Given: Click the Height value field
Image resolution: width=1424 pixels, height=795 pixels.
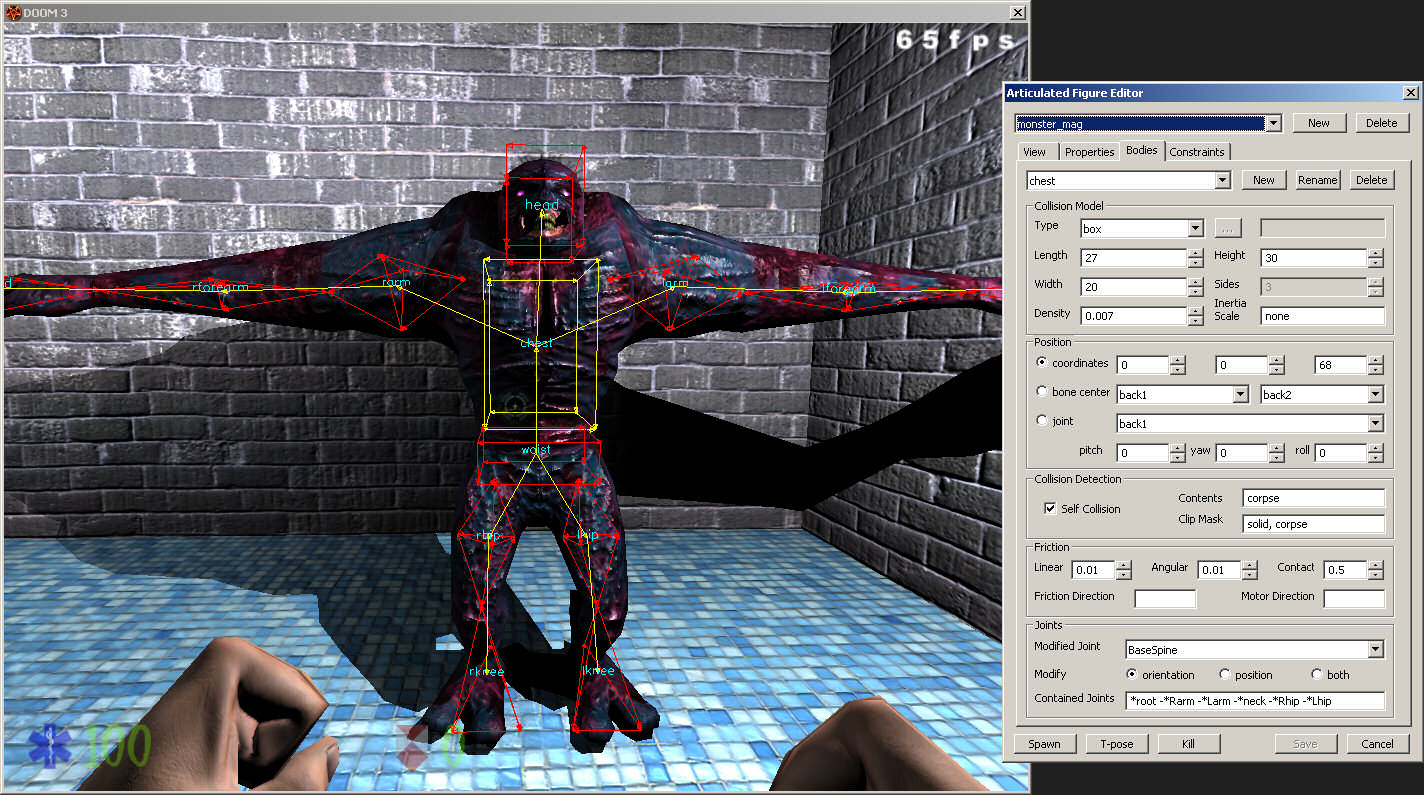Looking at the screenshot, I should tap(1313, 258).
